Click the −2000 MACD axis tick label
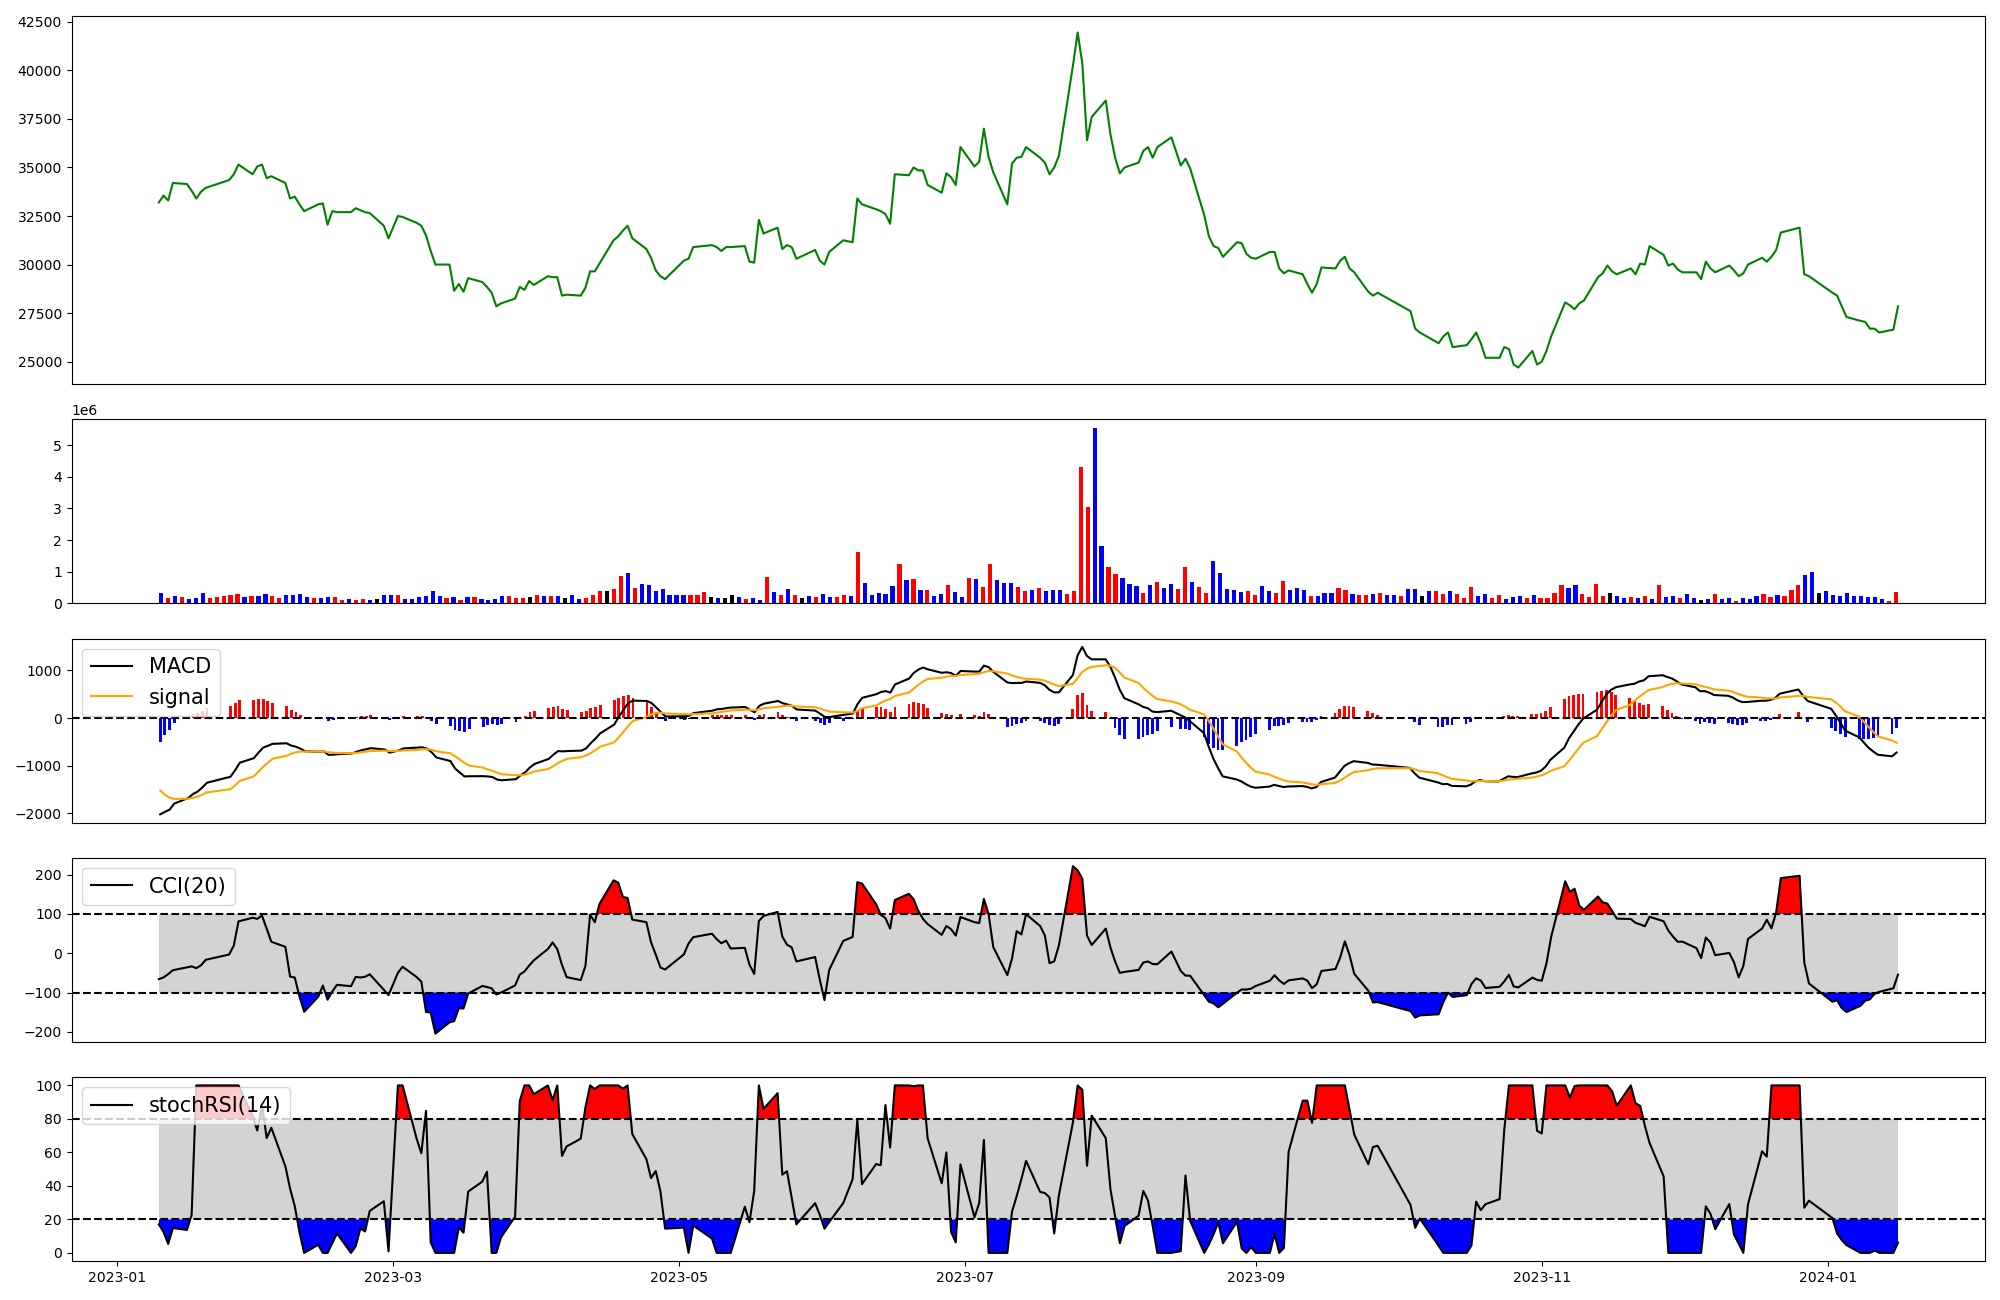This screenshot has height=1300, width=2000. coord(38,814)
